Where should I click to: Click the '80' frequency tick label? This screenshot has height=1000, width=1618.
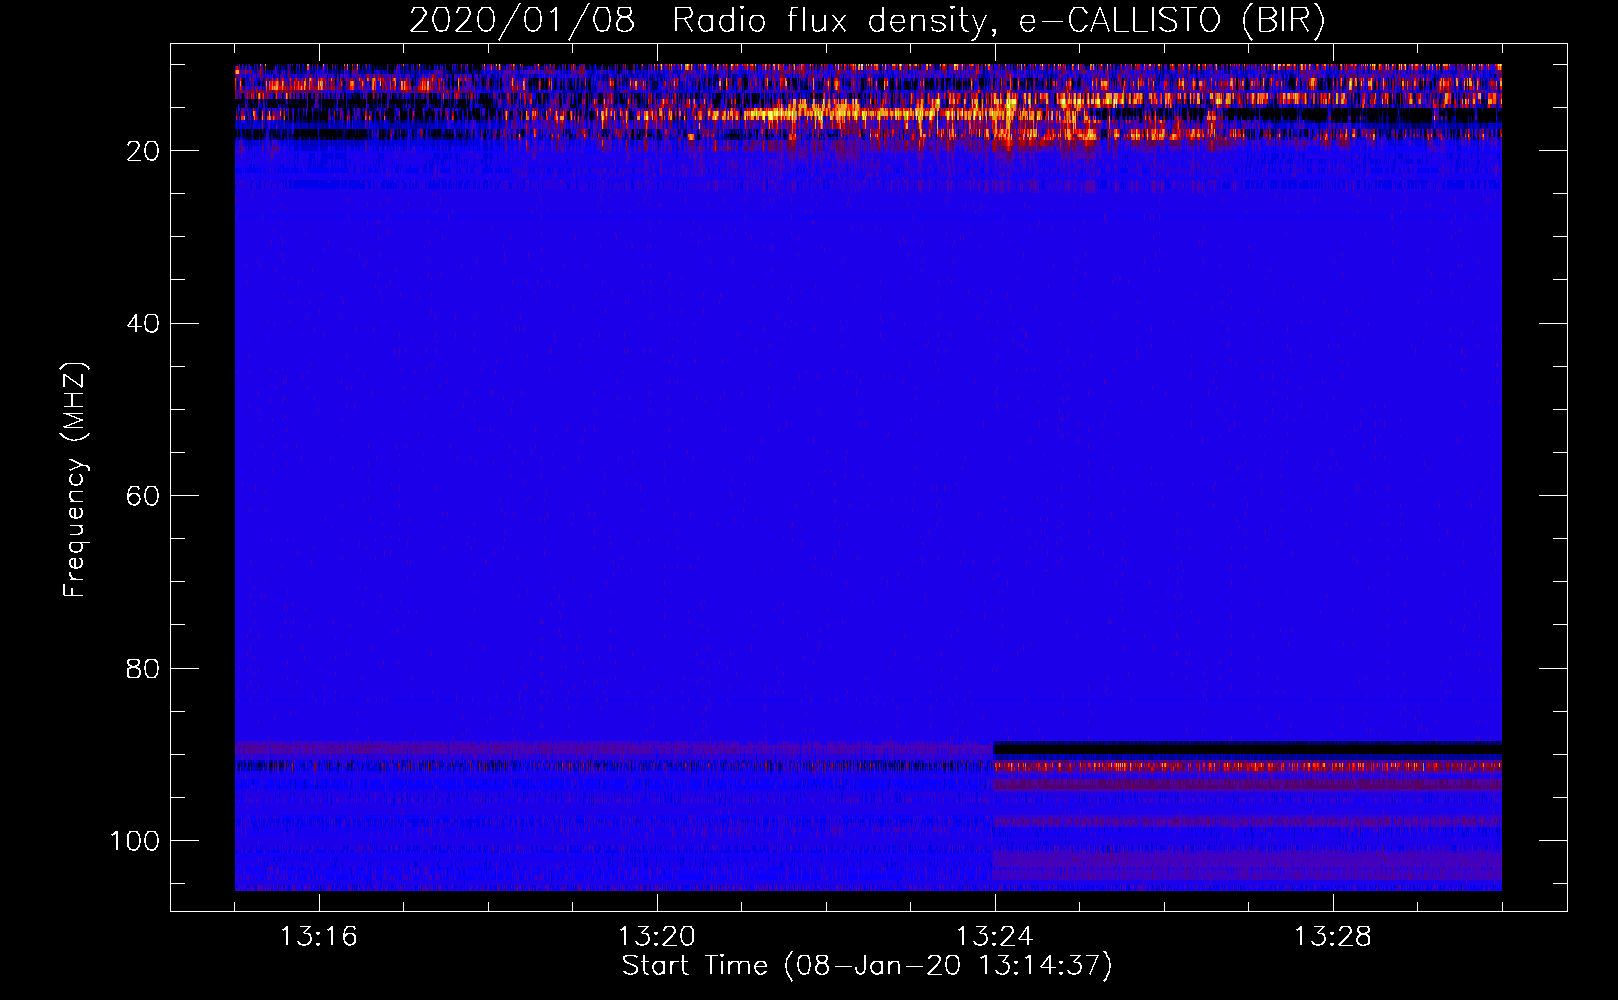(x=143, y=668)
